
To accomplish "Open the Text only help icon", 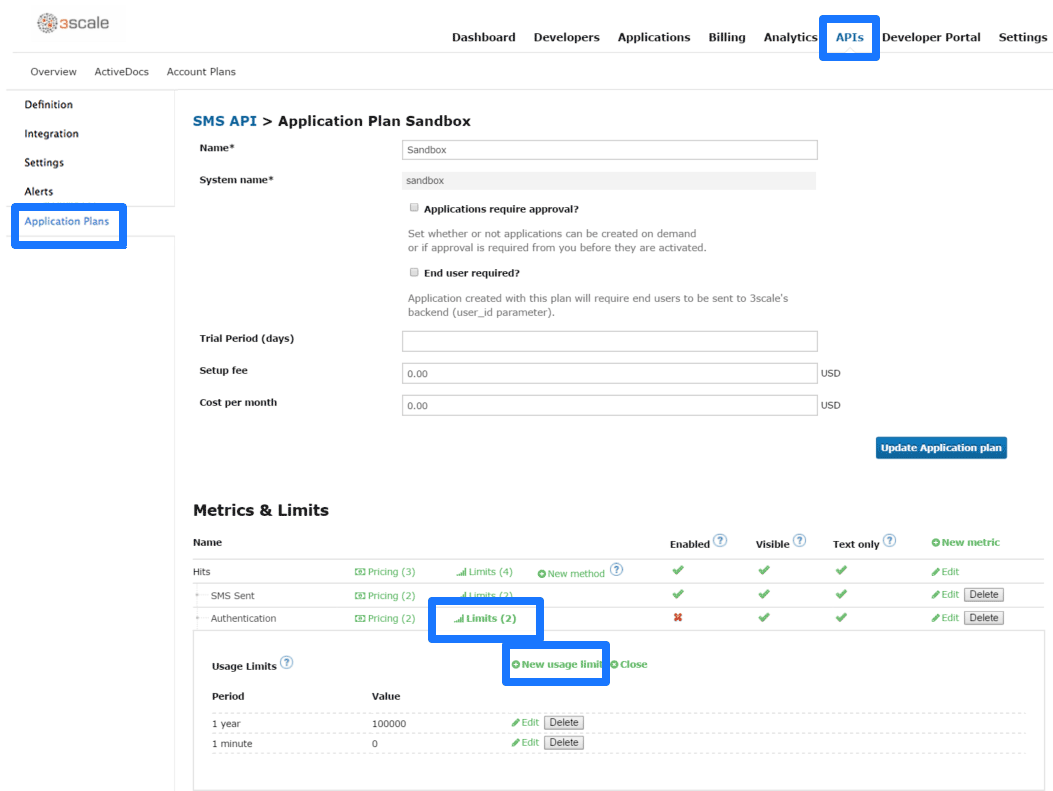I will (889, 541).
